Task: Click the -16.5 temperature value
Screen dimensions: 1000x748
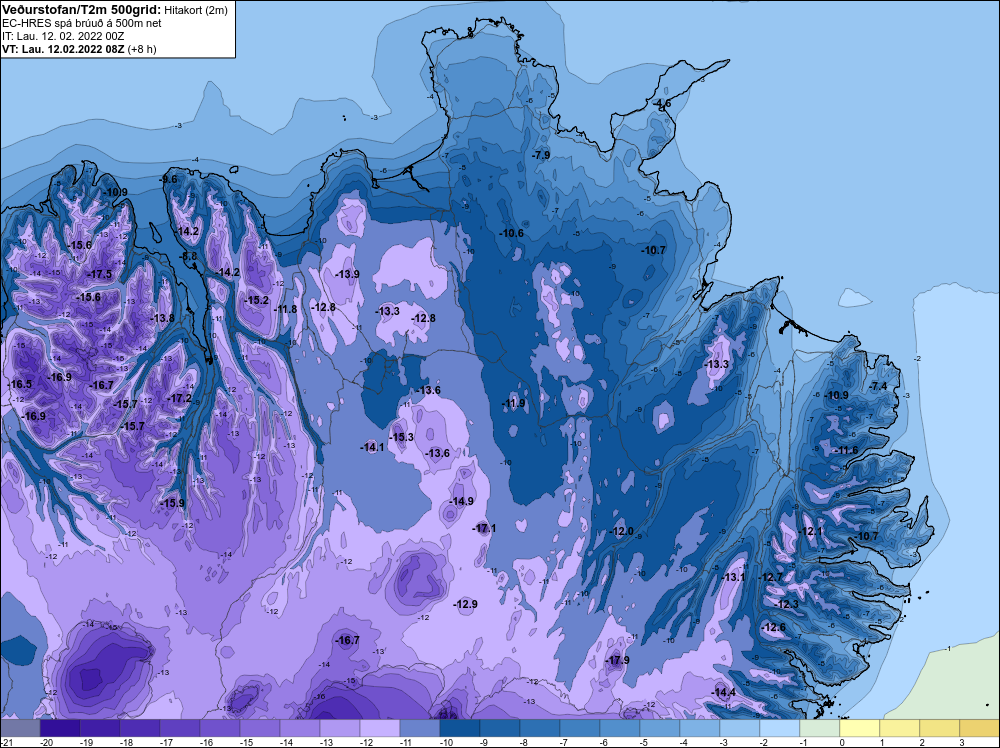Action: pos(19,385)
